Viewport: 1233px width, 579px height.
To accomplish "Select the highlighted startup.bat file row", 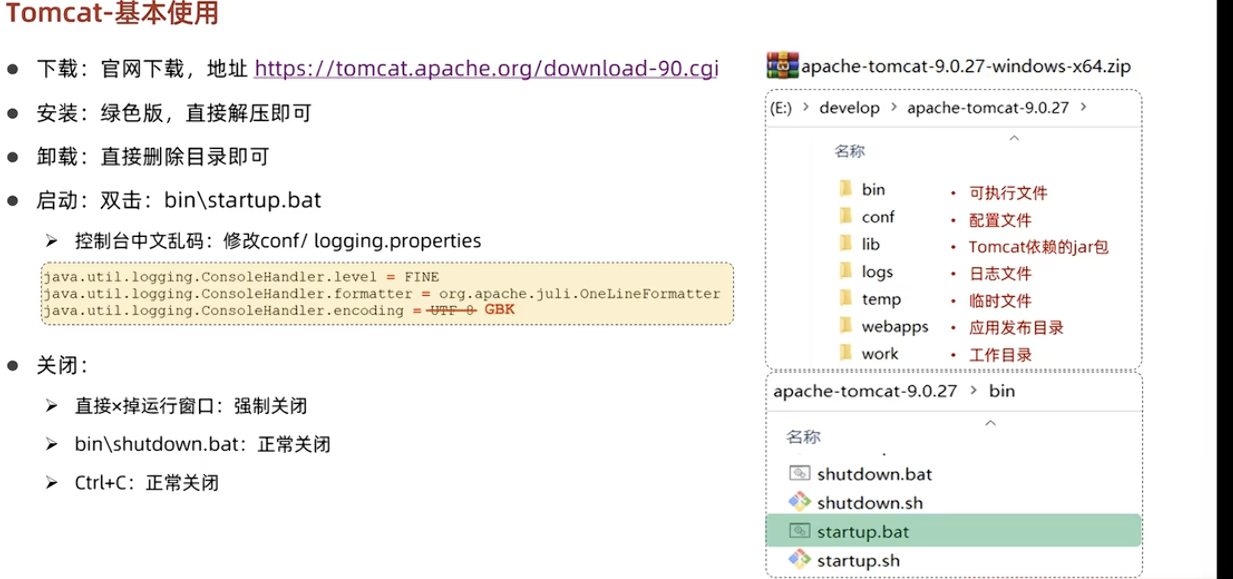I will coord(952,530).
